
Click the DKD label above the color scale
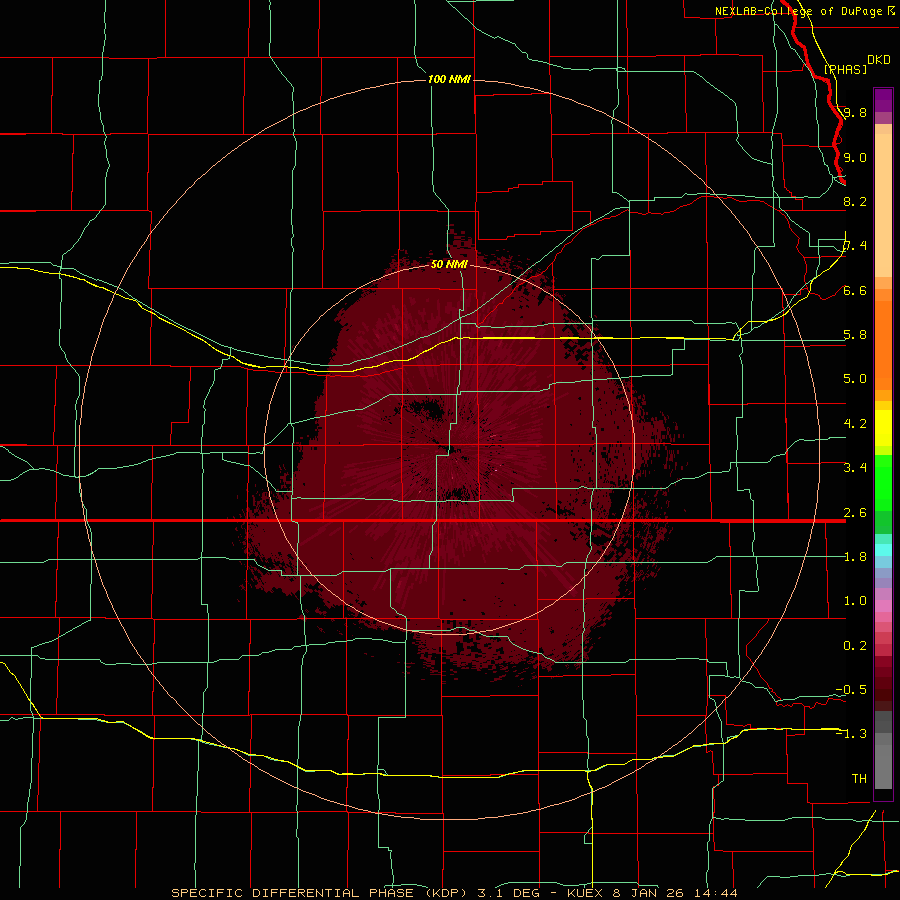click(x=879, y=60)
